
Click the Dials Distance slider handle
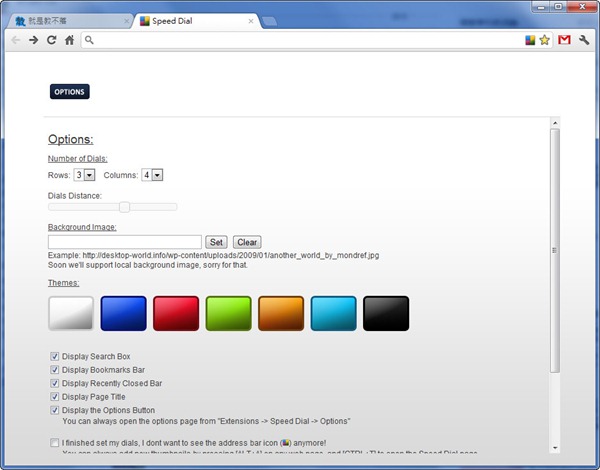tap(124, 207)
